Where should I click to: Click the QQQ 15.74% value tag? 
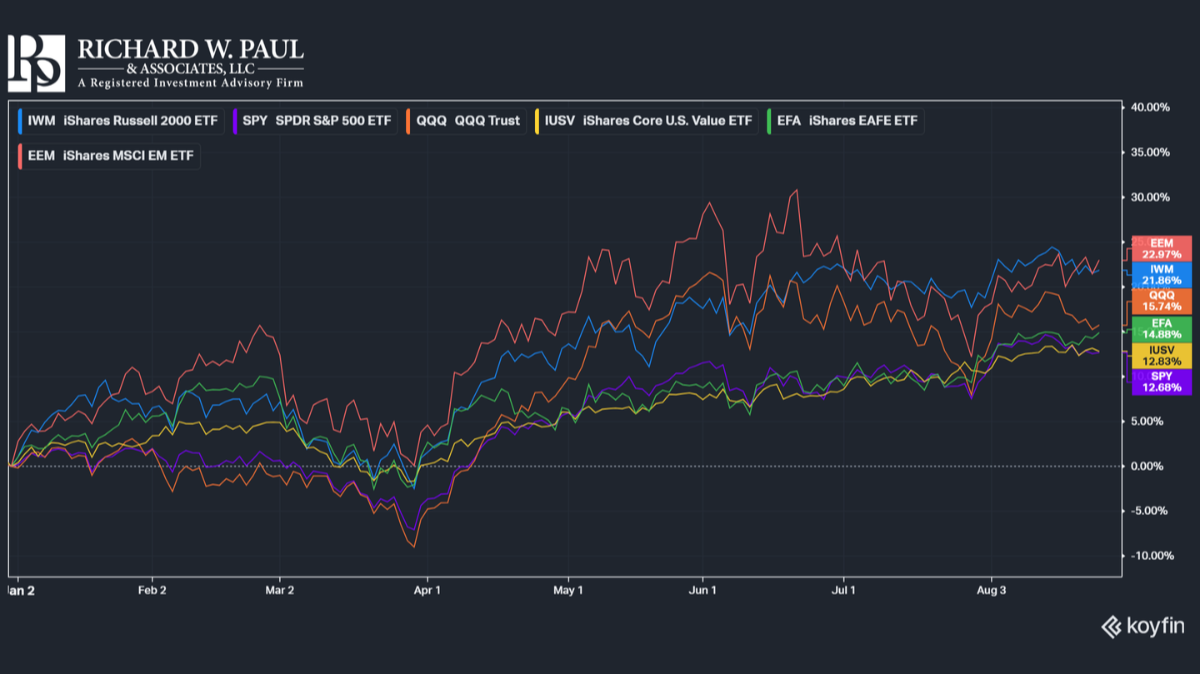click(x=1160, y=301)
